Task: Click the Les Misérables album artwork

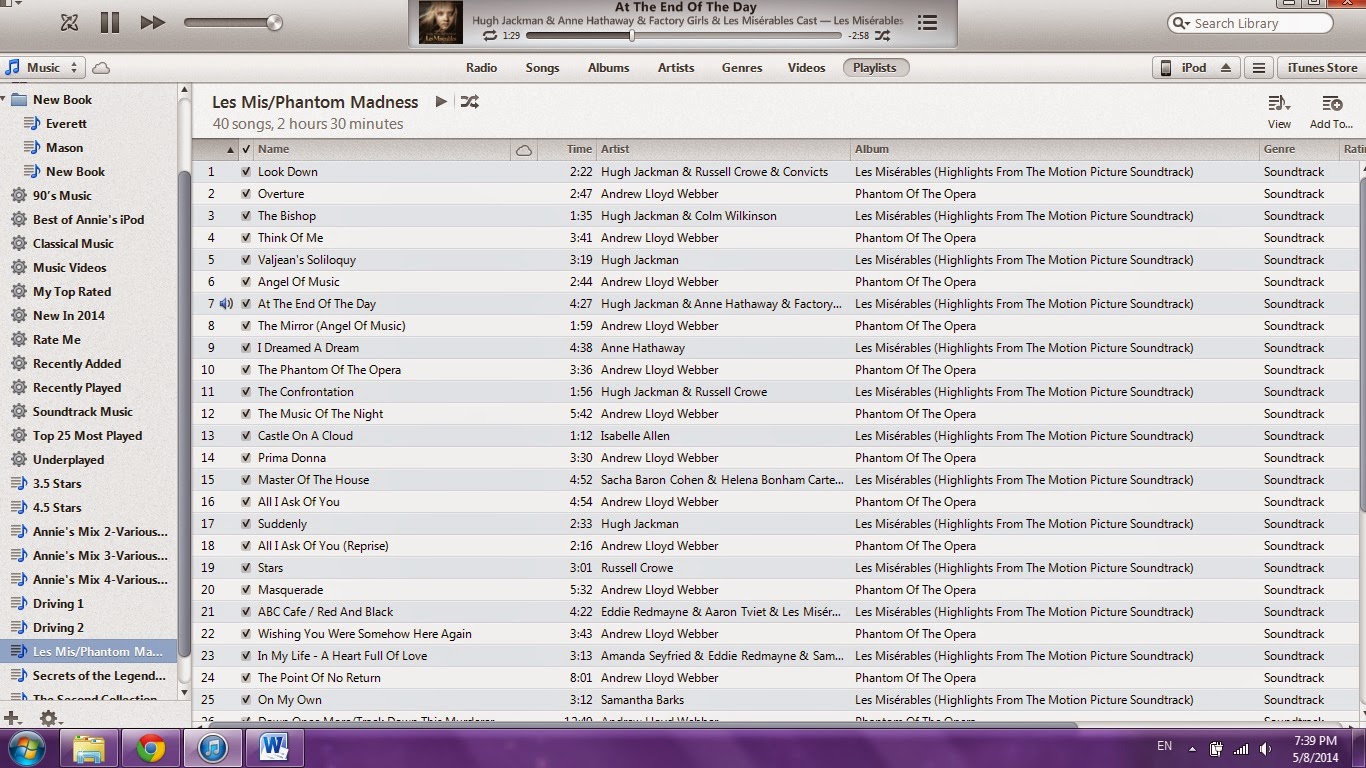Action: tap(441, 23)
